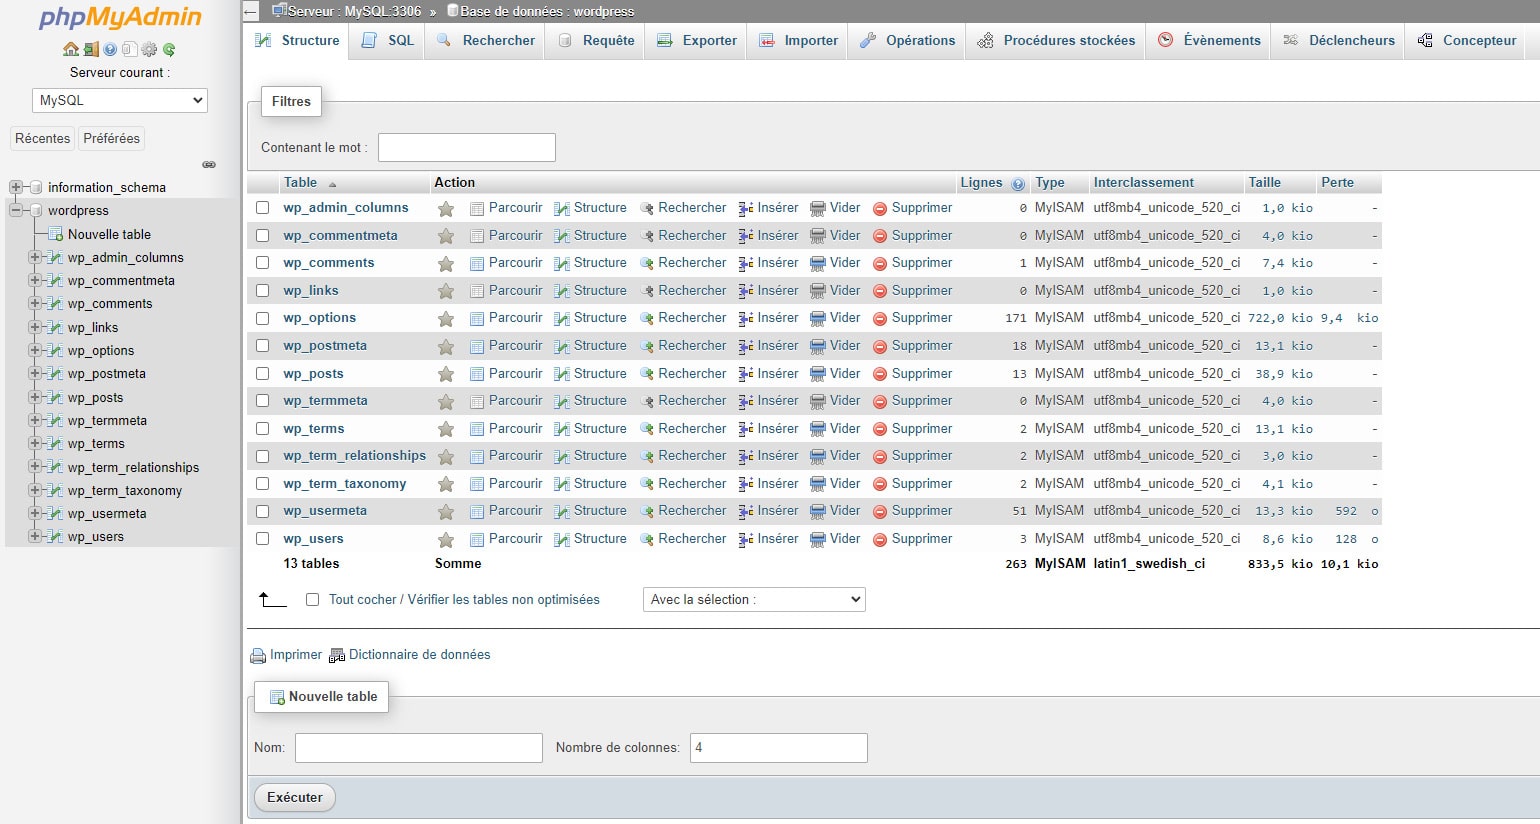Check the wp_posts row checkbox
Viewport: 1540px width, 824px height.
pos(263,374)
